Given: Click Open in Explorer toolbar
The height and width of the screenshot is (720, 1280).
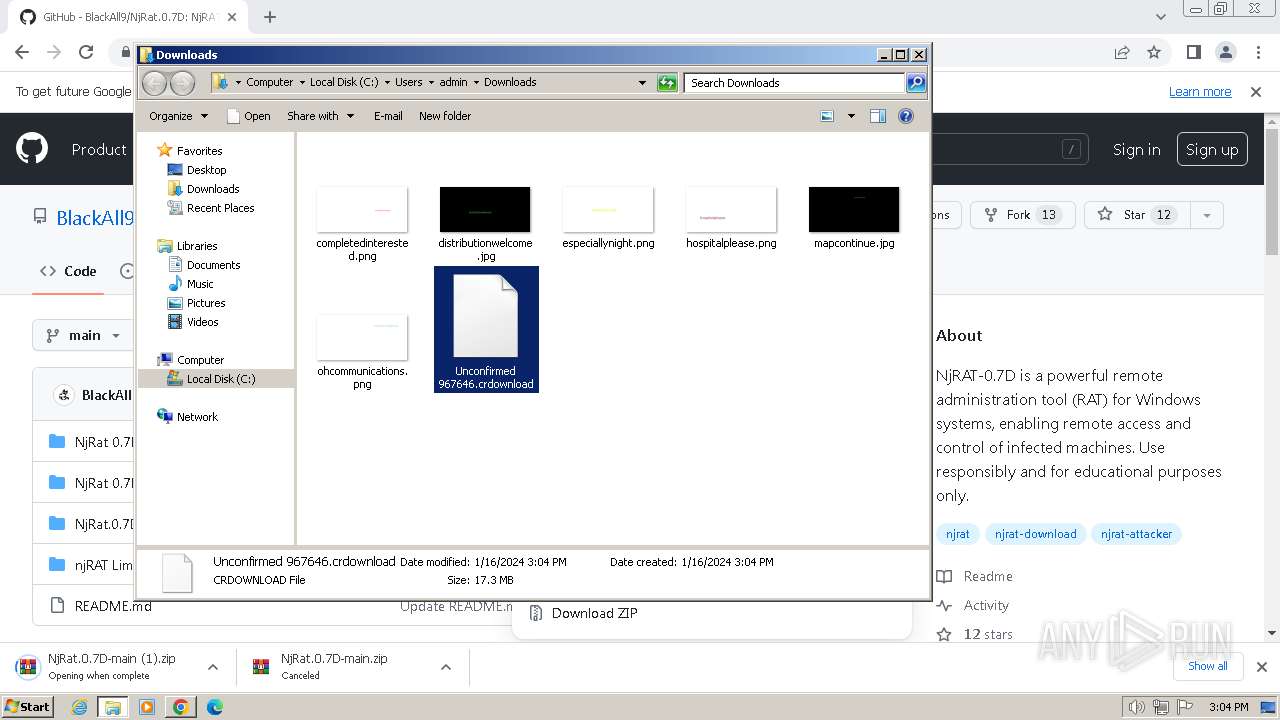Looking at the screenshot, I should pyautogui.click(x=249, y=116).
